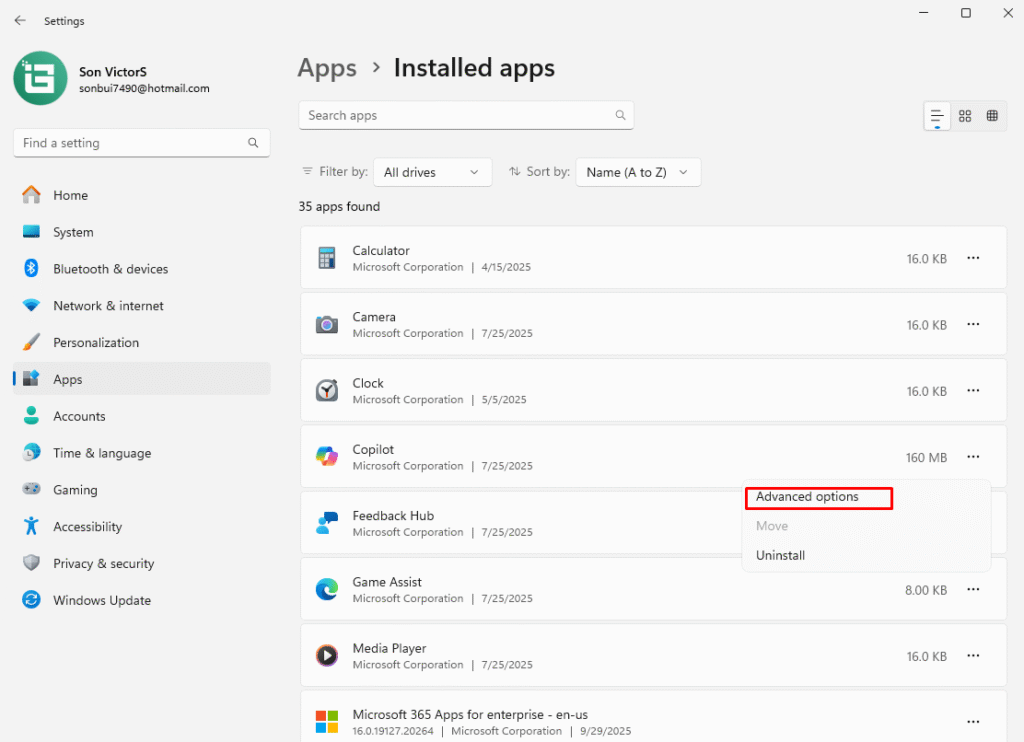Switch to grid view layout icon
Screen dimensions: 1024x742
click(x=965, y=116)
